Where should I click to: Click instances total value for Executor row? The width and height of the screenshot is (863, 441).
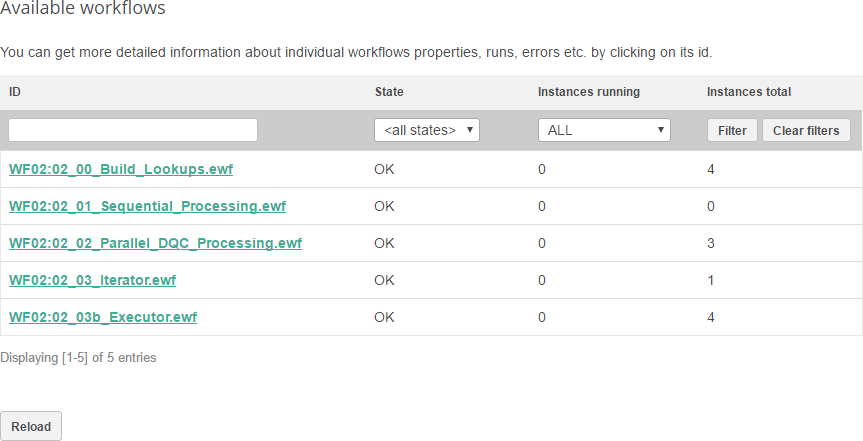pos(711,317)
